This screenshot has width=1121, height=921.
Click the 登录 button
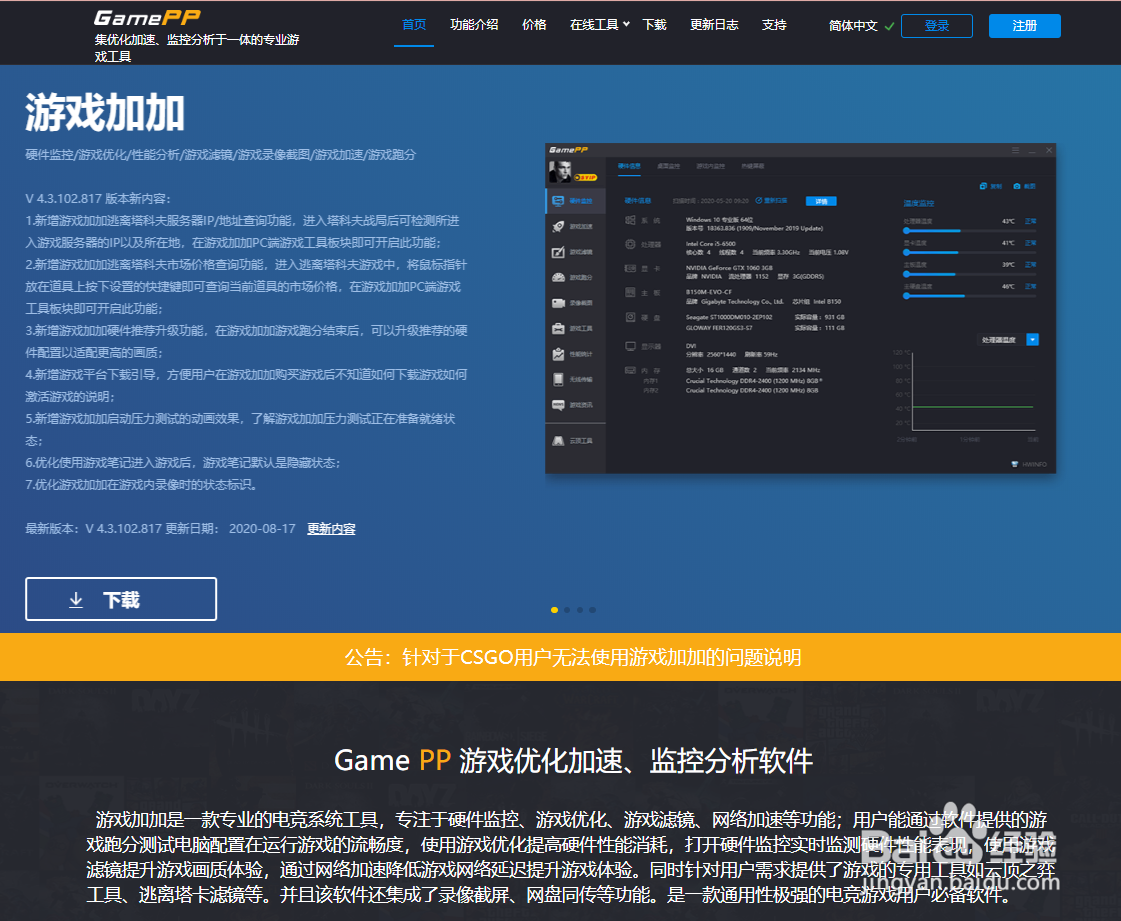[937, 26]
